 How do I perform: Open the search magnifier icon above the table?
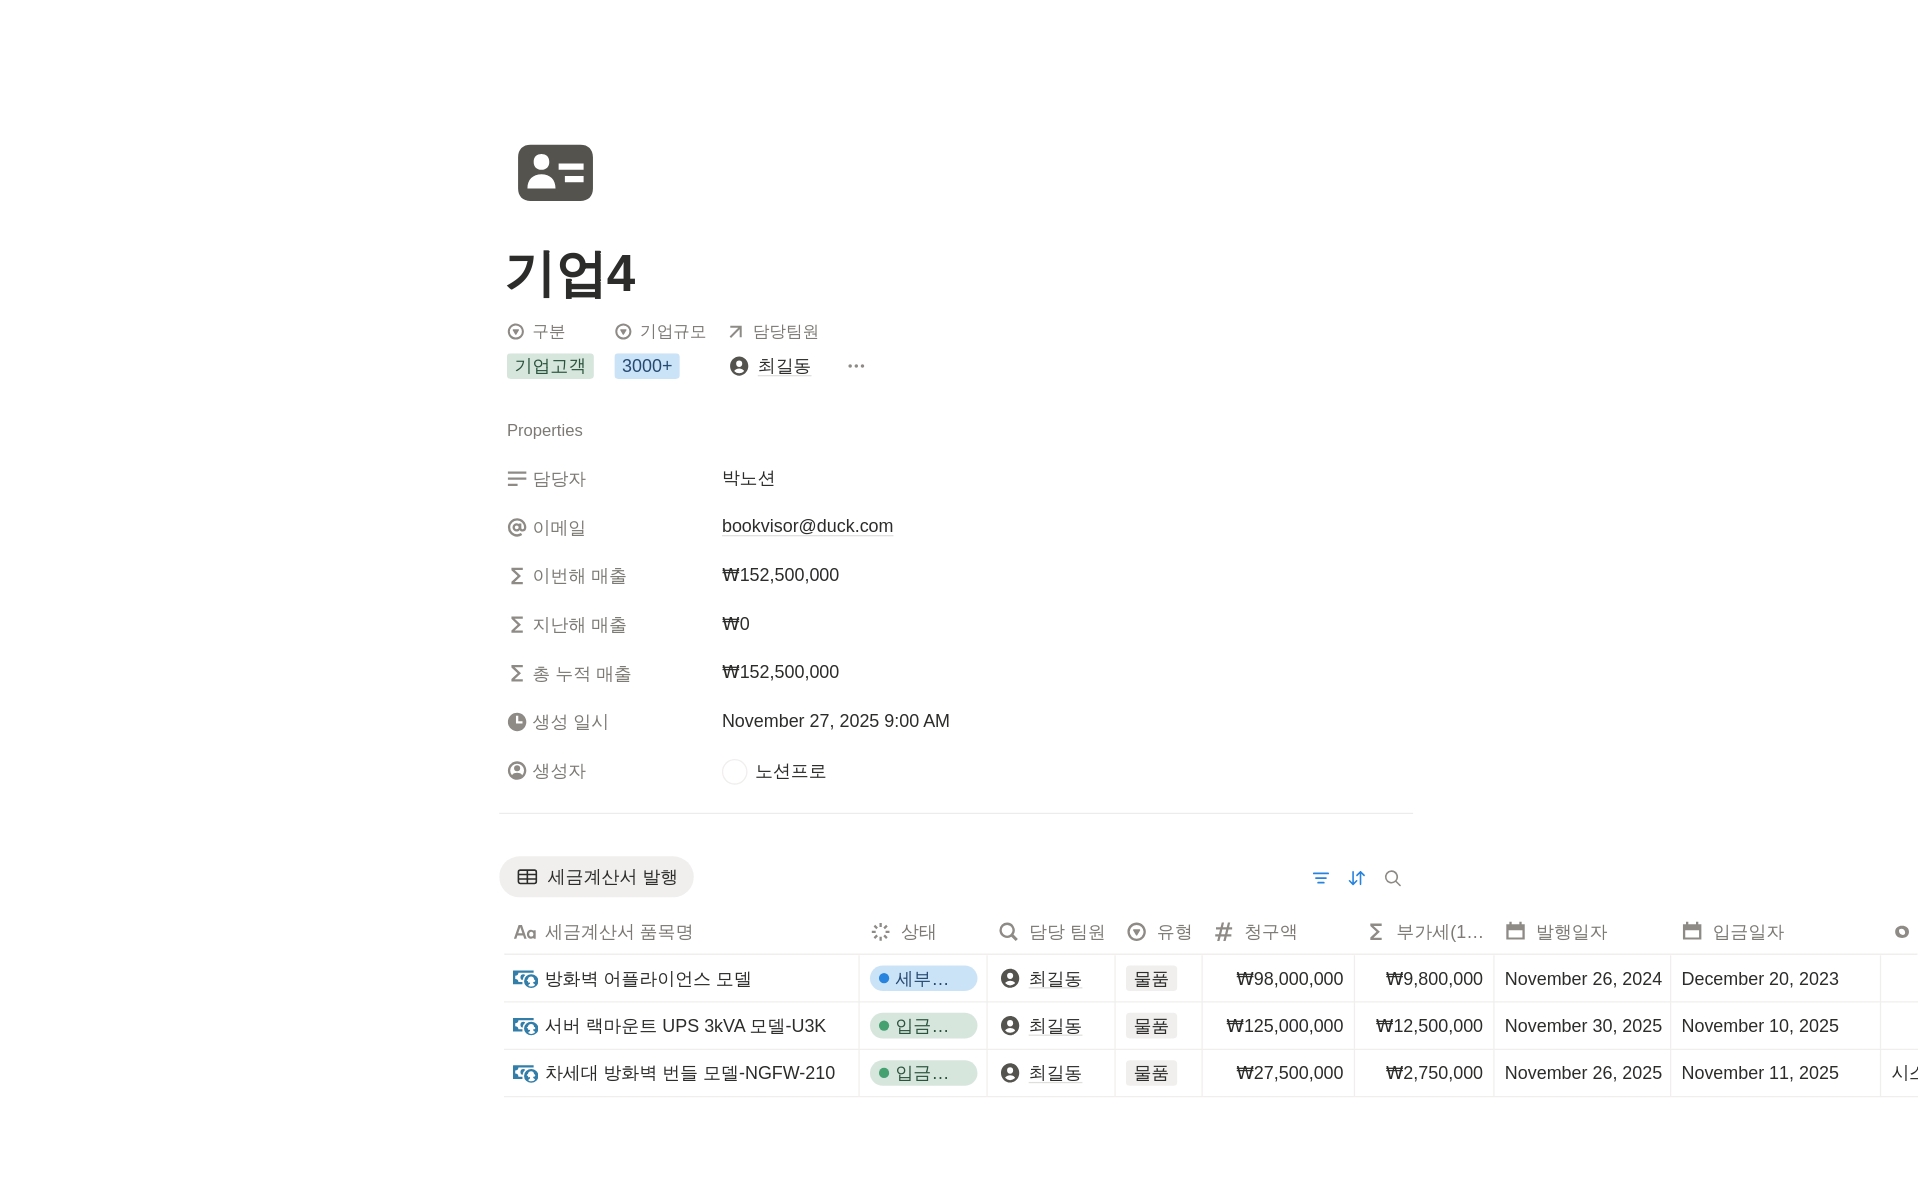point(1392,878)
